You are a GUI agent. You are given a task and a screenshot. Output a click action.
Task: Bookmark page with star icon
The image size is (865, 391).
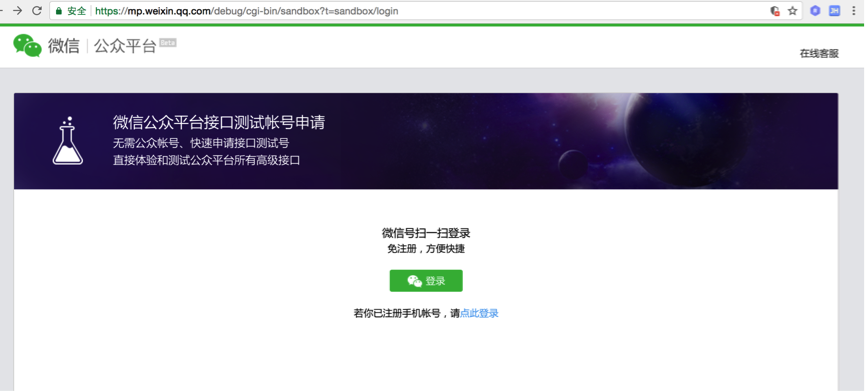click(792, 11)
